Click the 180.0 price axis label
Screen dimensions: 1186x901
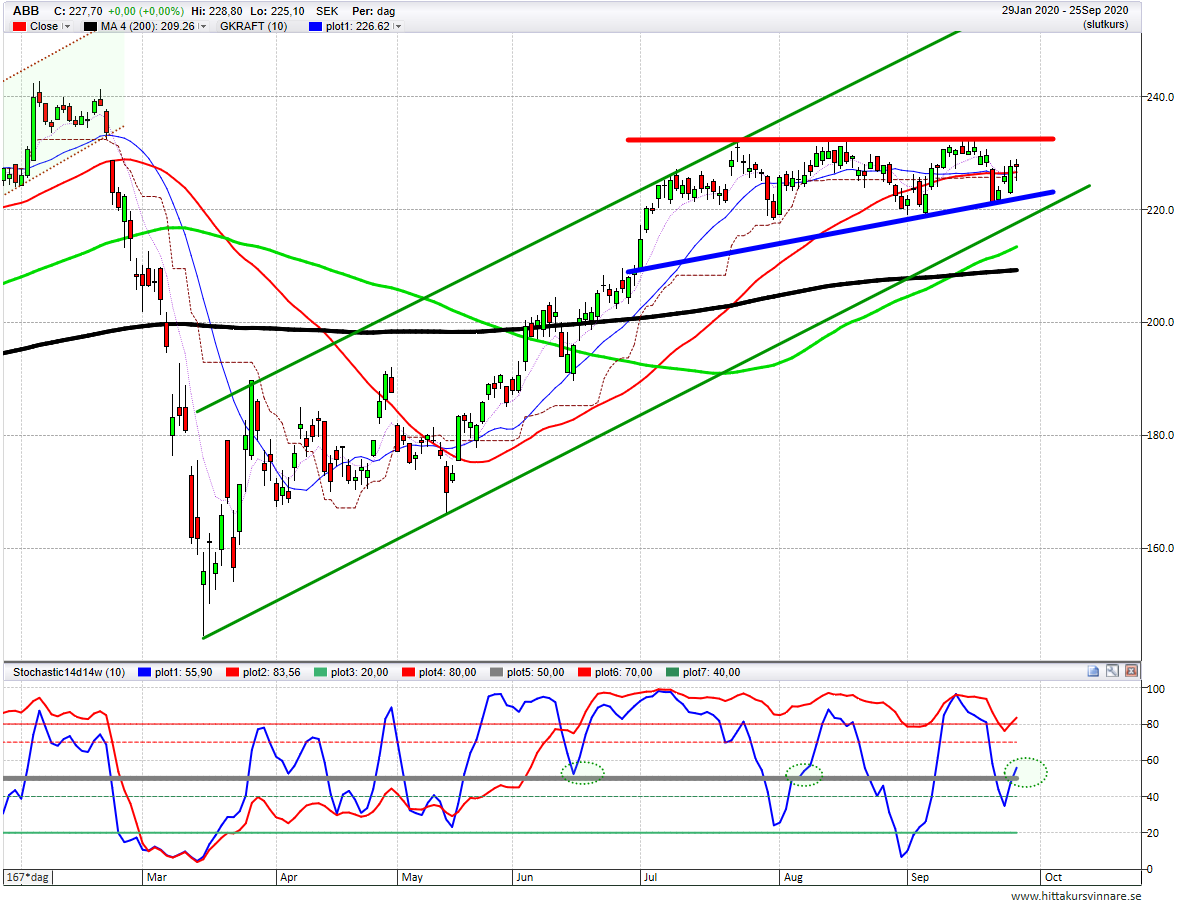(x=1160, y=435)
